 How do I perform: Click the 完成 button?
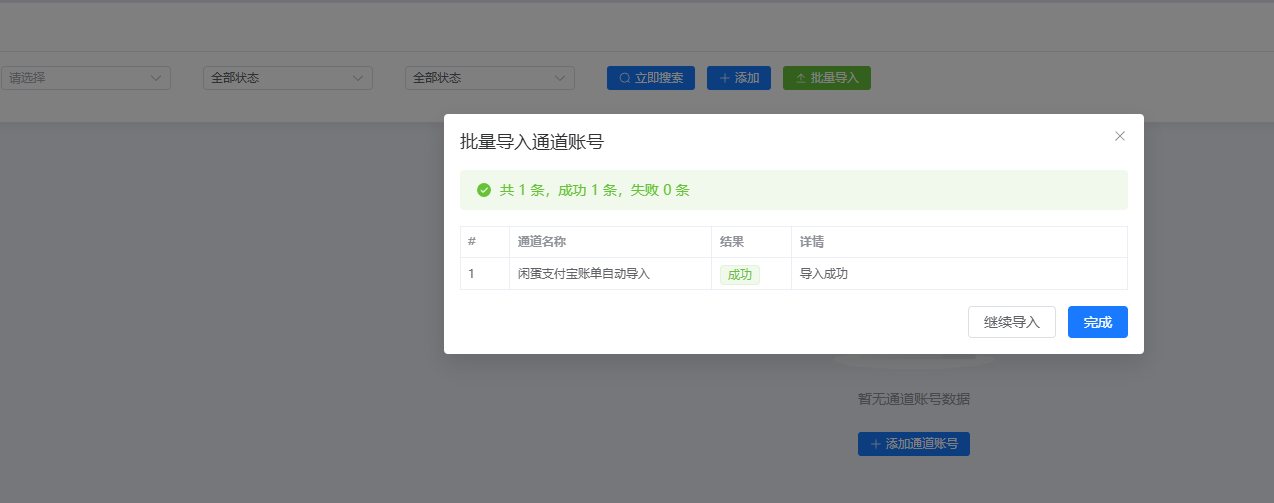click(x=1098, y=322)
